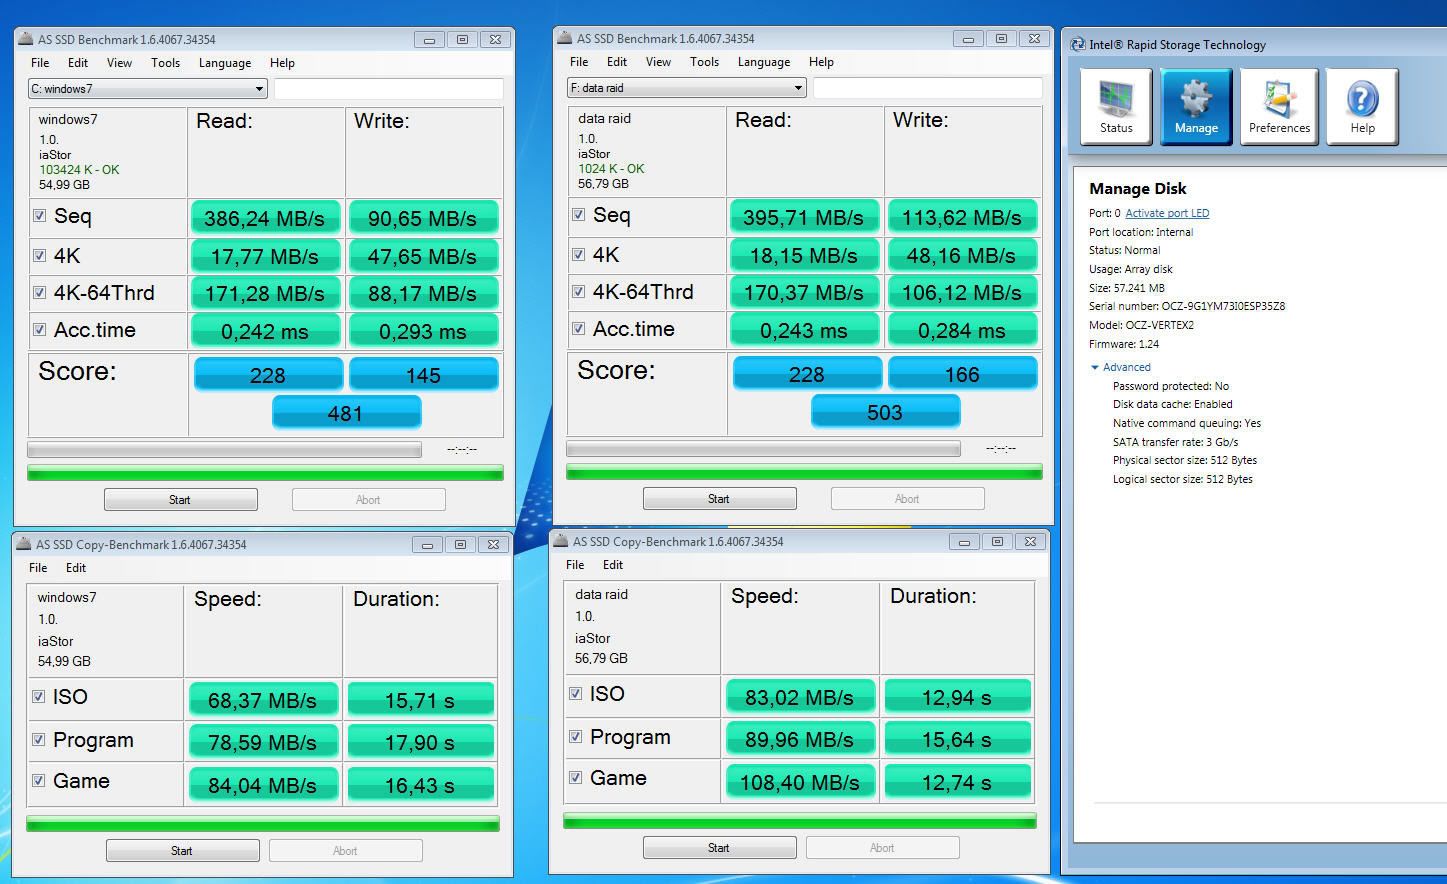Click the empty field beside the 'F: data raid' dropdown
The height and width of the screenshot is (884, 1447).
tap(927, 88)
